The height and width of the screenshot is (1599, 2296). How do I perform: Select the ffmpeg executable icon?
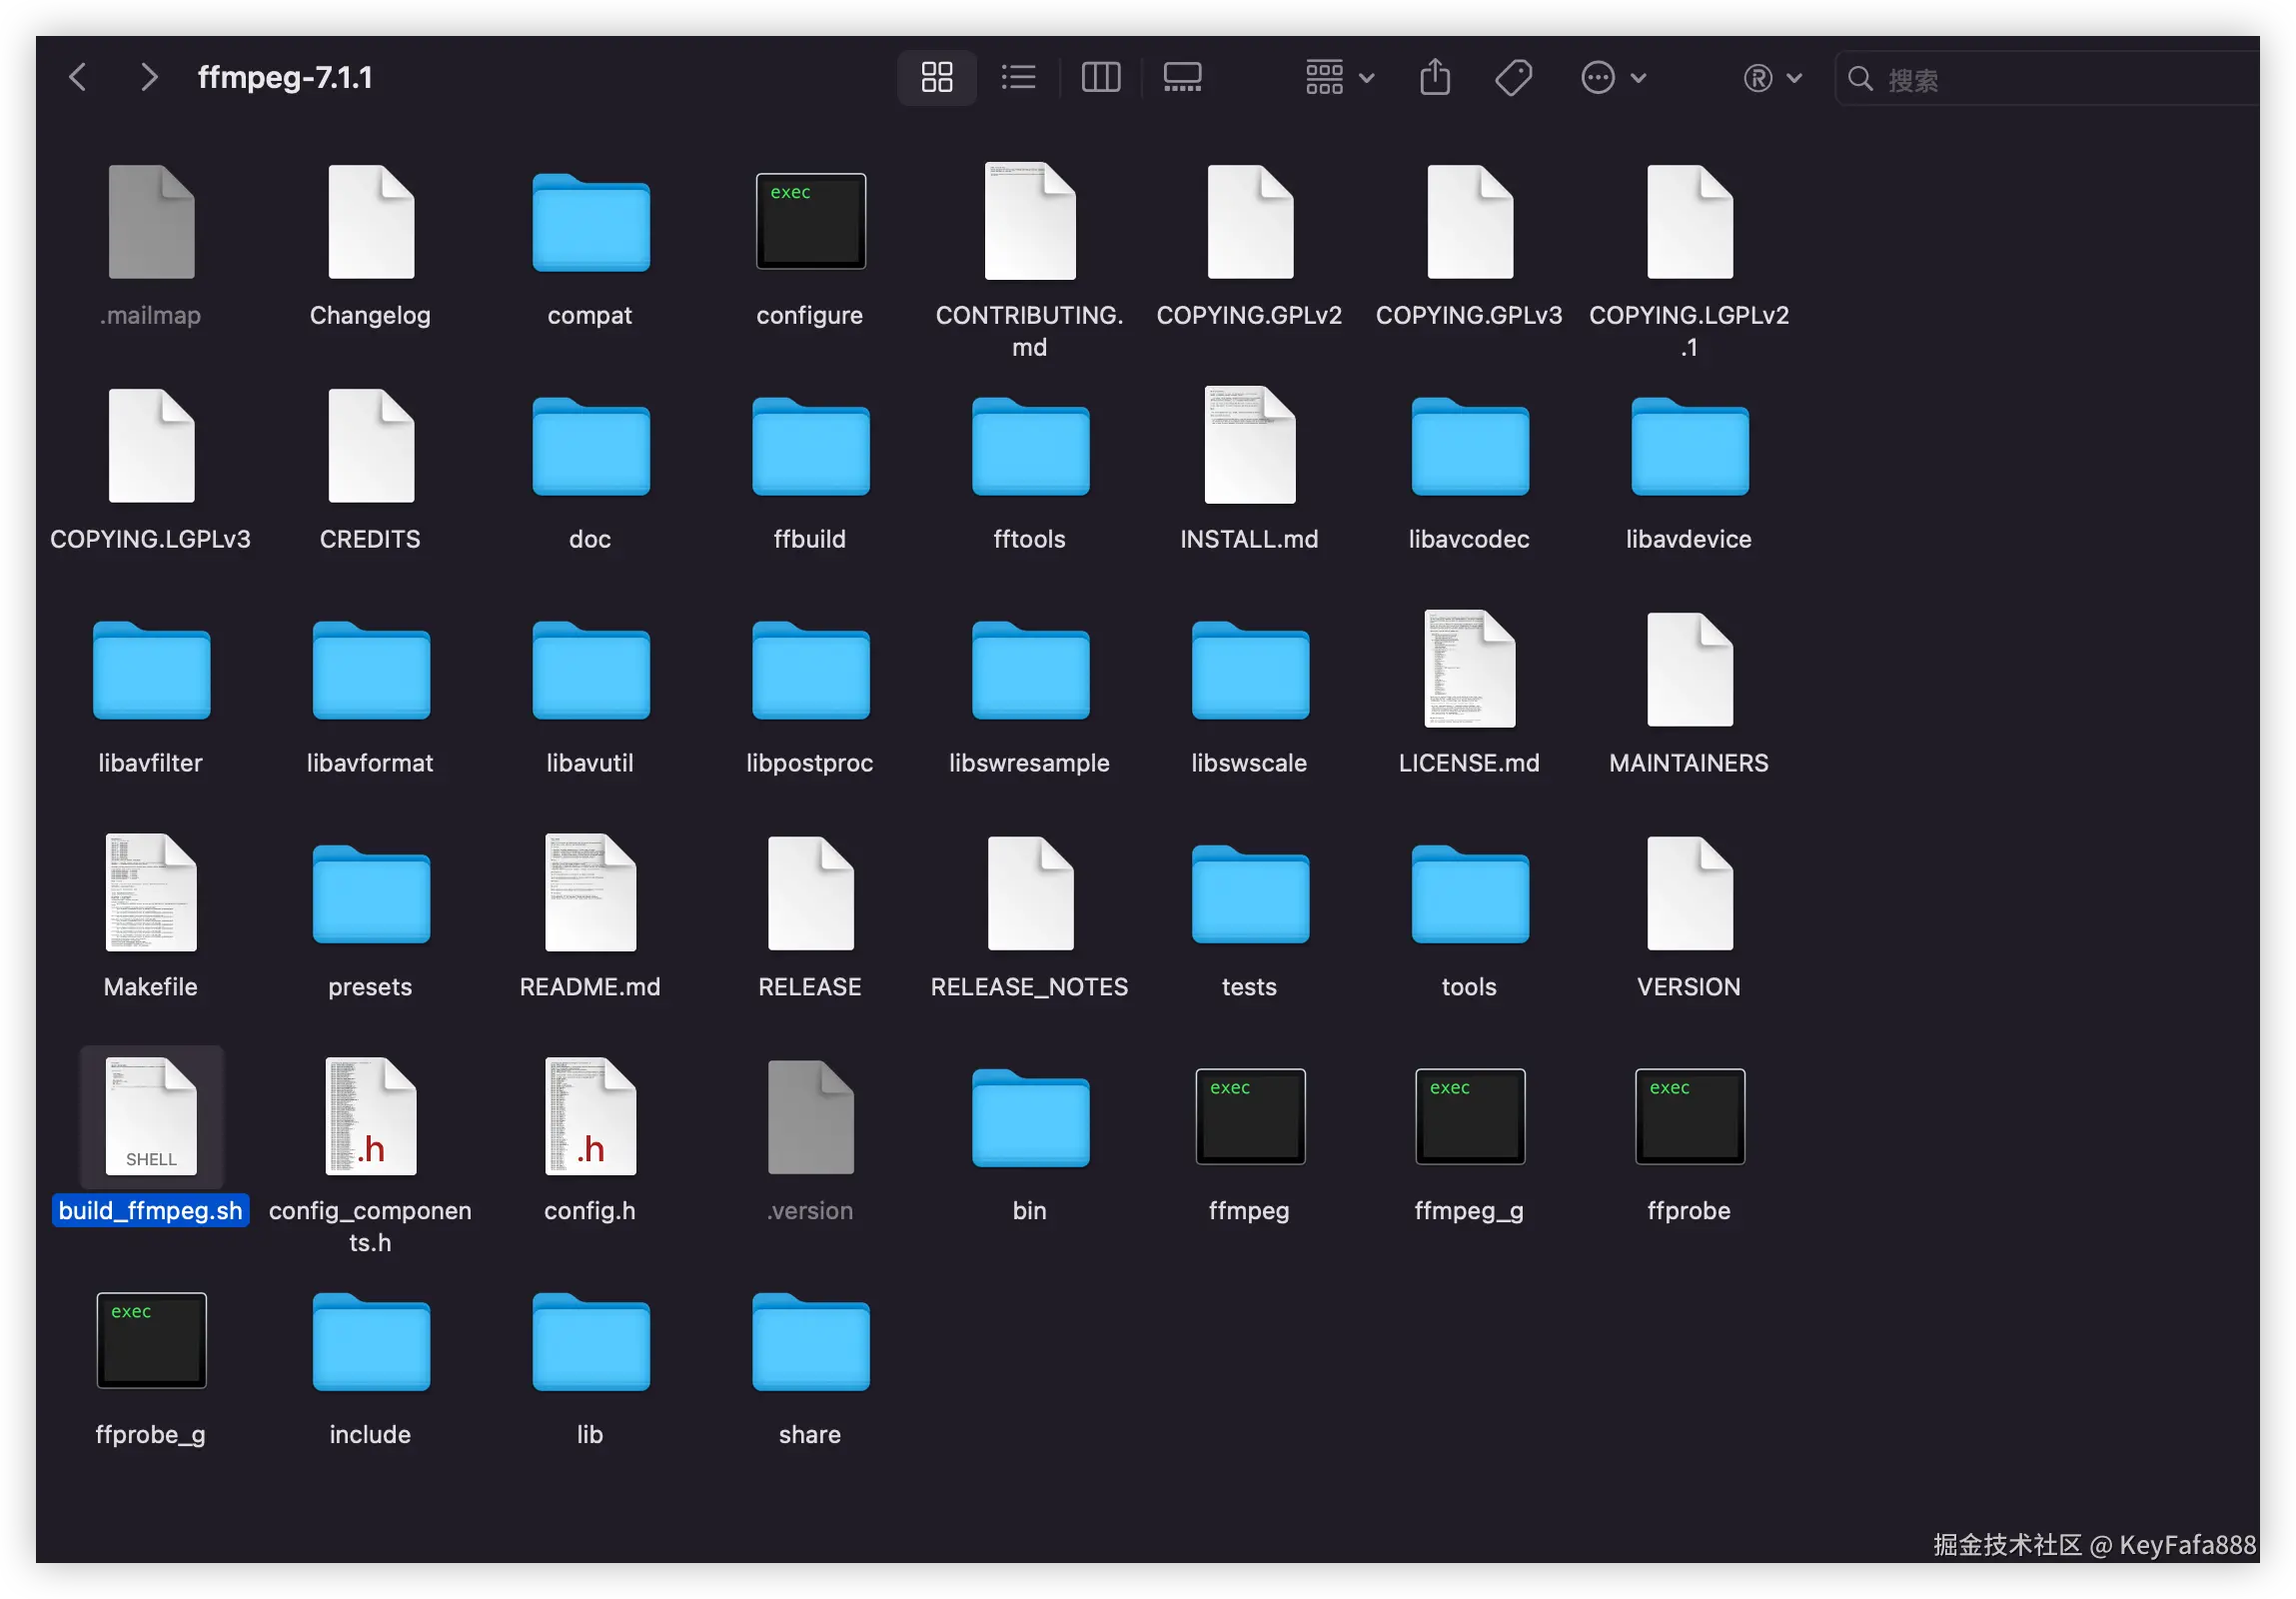[1249, 1116]
